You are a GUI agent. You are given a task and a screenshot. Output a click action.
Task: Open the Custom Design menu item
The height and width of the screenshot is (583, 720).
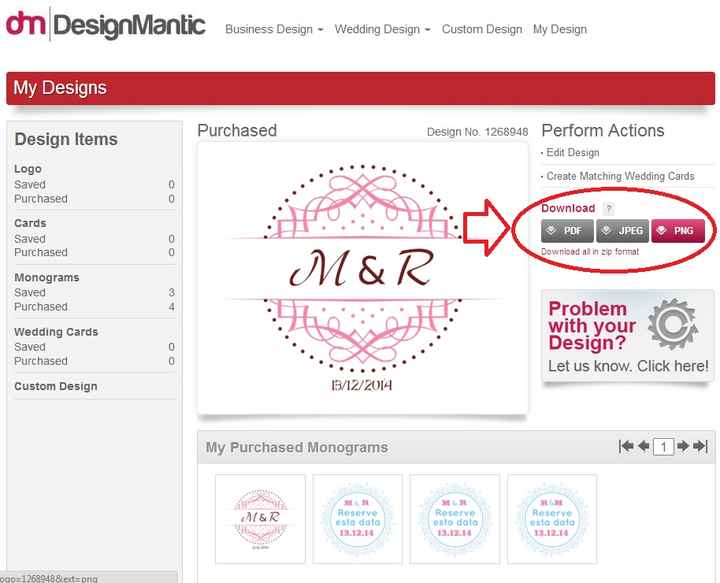[482, 29]
